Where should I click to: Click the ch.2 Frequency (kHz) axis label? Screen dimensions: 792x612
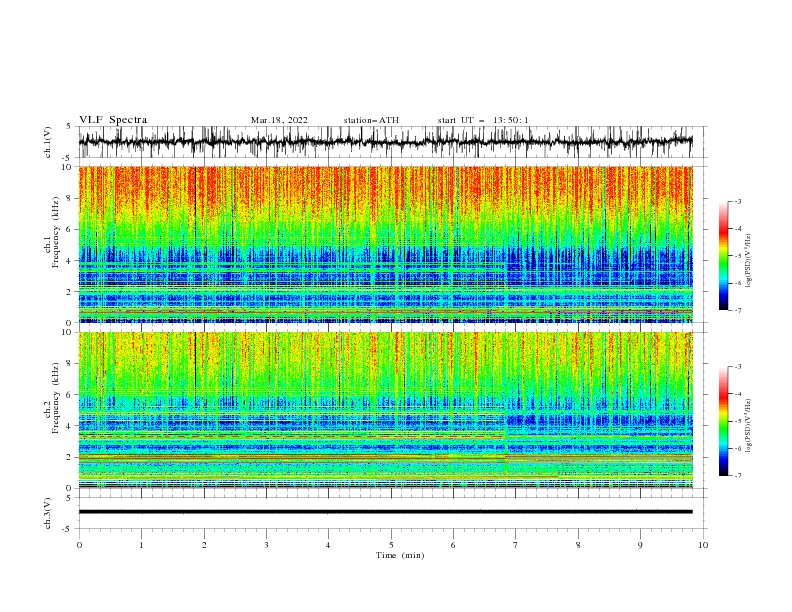(x=52, y=410)
